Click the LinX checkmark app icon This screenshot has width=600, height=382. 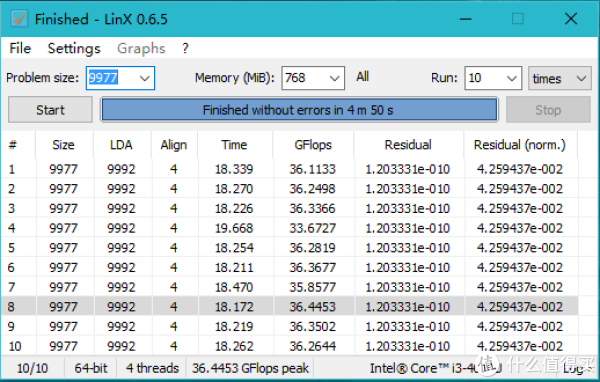pos(19,19)
